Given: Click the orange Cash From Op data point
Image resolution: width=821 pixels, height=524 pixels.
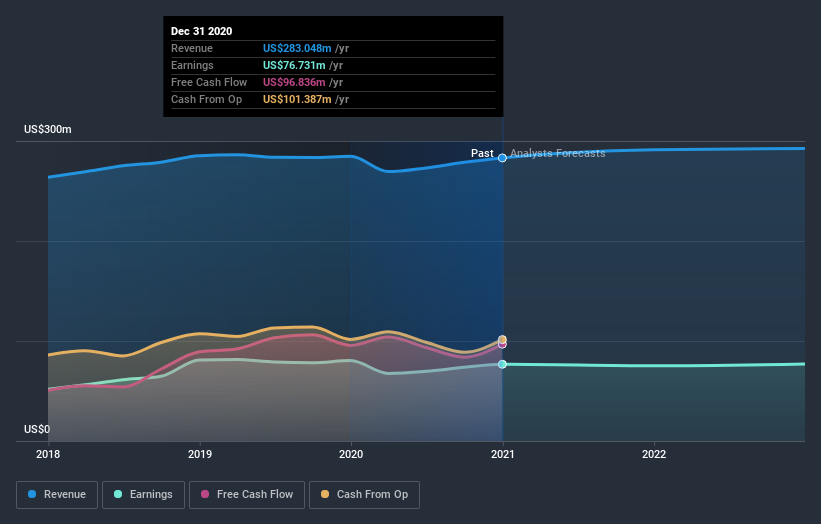Looking at the screenshot, I should (x=502, y=339).
